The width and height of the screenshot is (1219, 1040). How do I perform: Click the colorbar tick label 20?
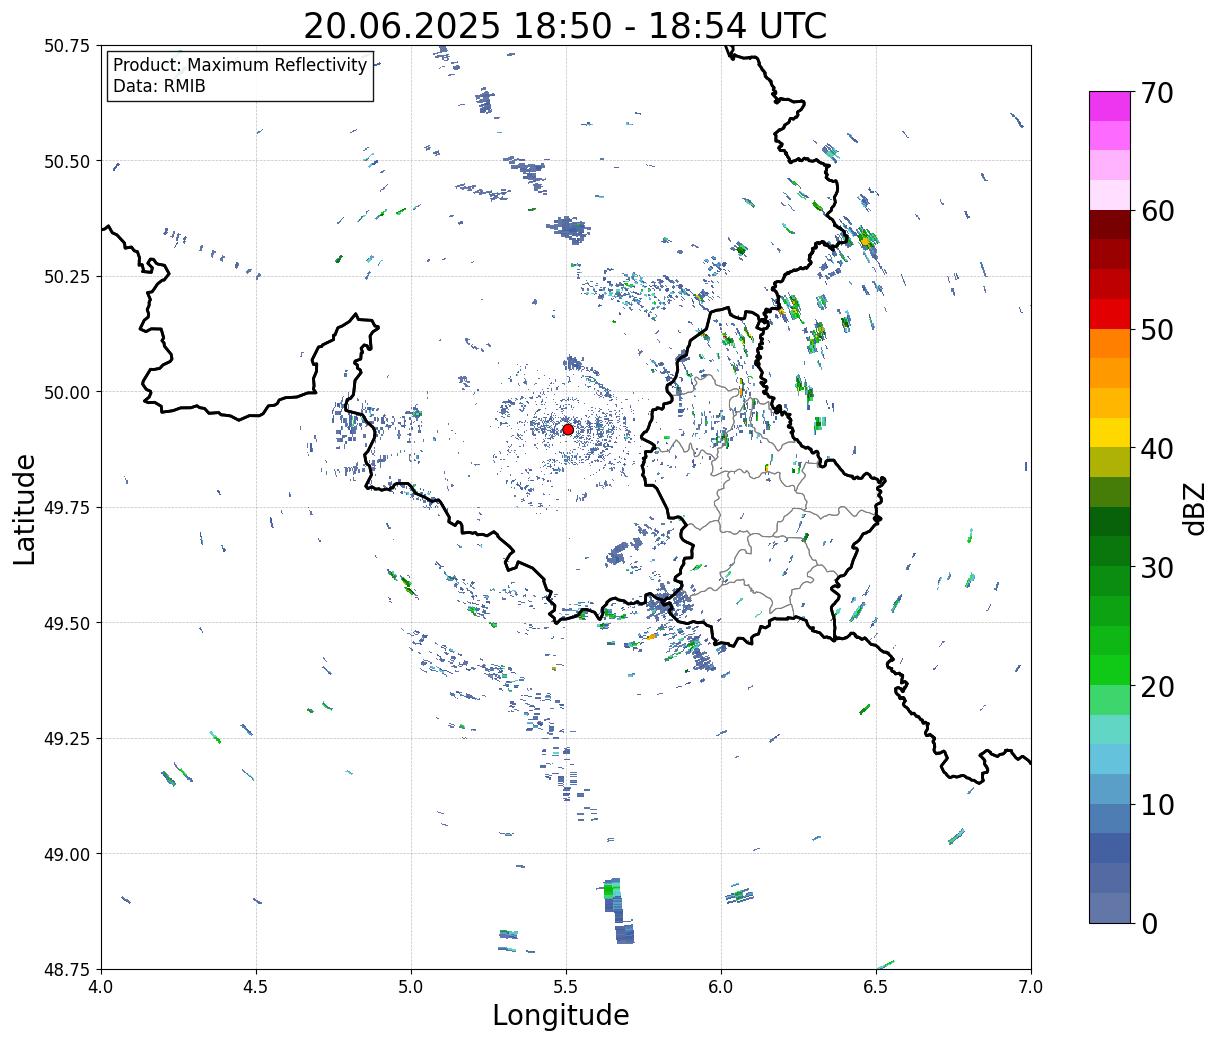1156,686
